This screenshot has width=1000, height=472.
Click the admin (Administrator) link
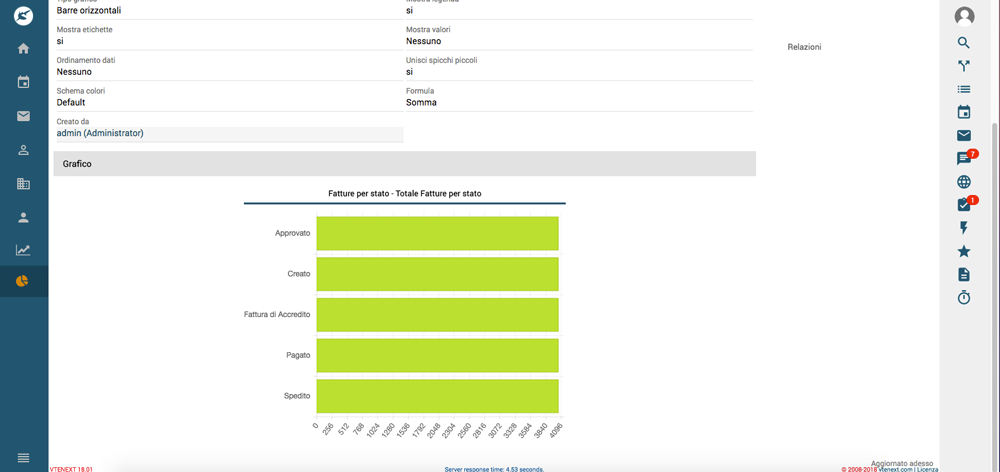[x=99, y=133]
